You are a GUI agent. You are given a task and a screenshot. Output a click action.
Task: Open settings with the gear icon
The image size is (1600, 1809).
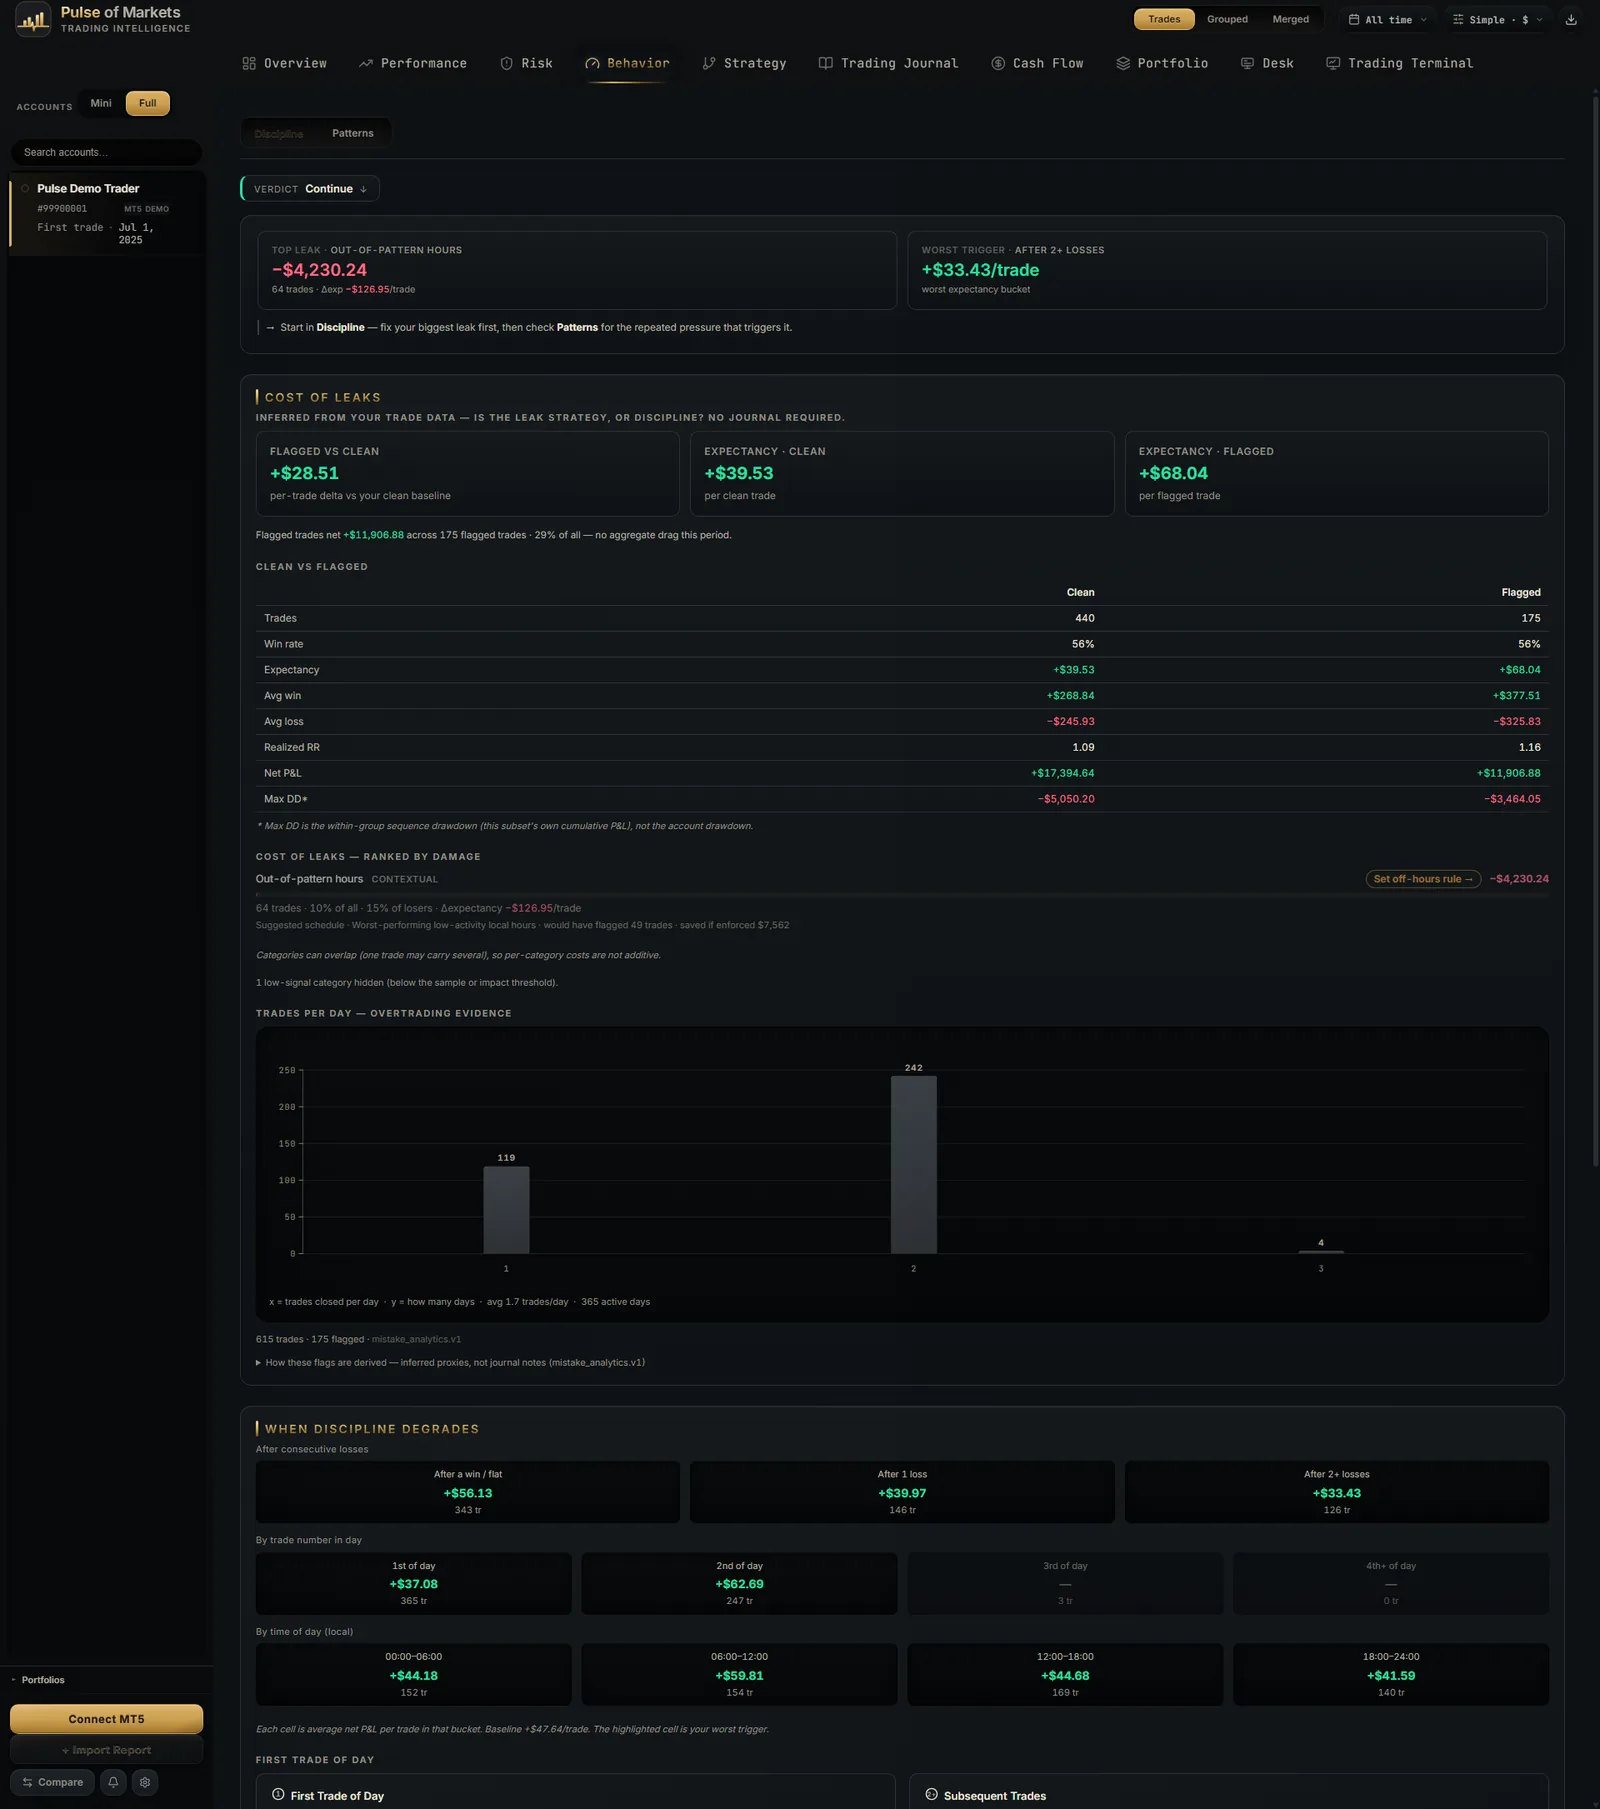(x=145, y=1782)
